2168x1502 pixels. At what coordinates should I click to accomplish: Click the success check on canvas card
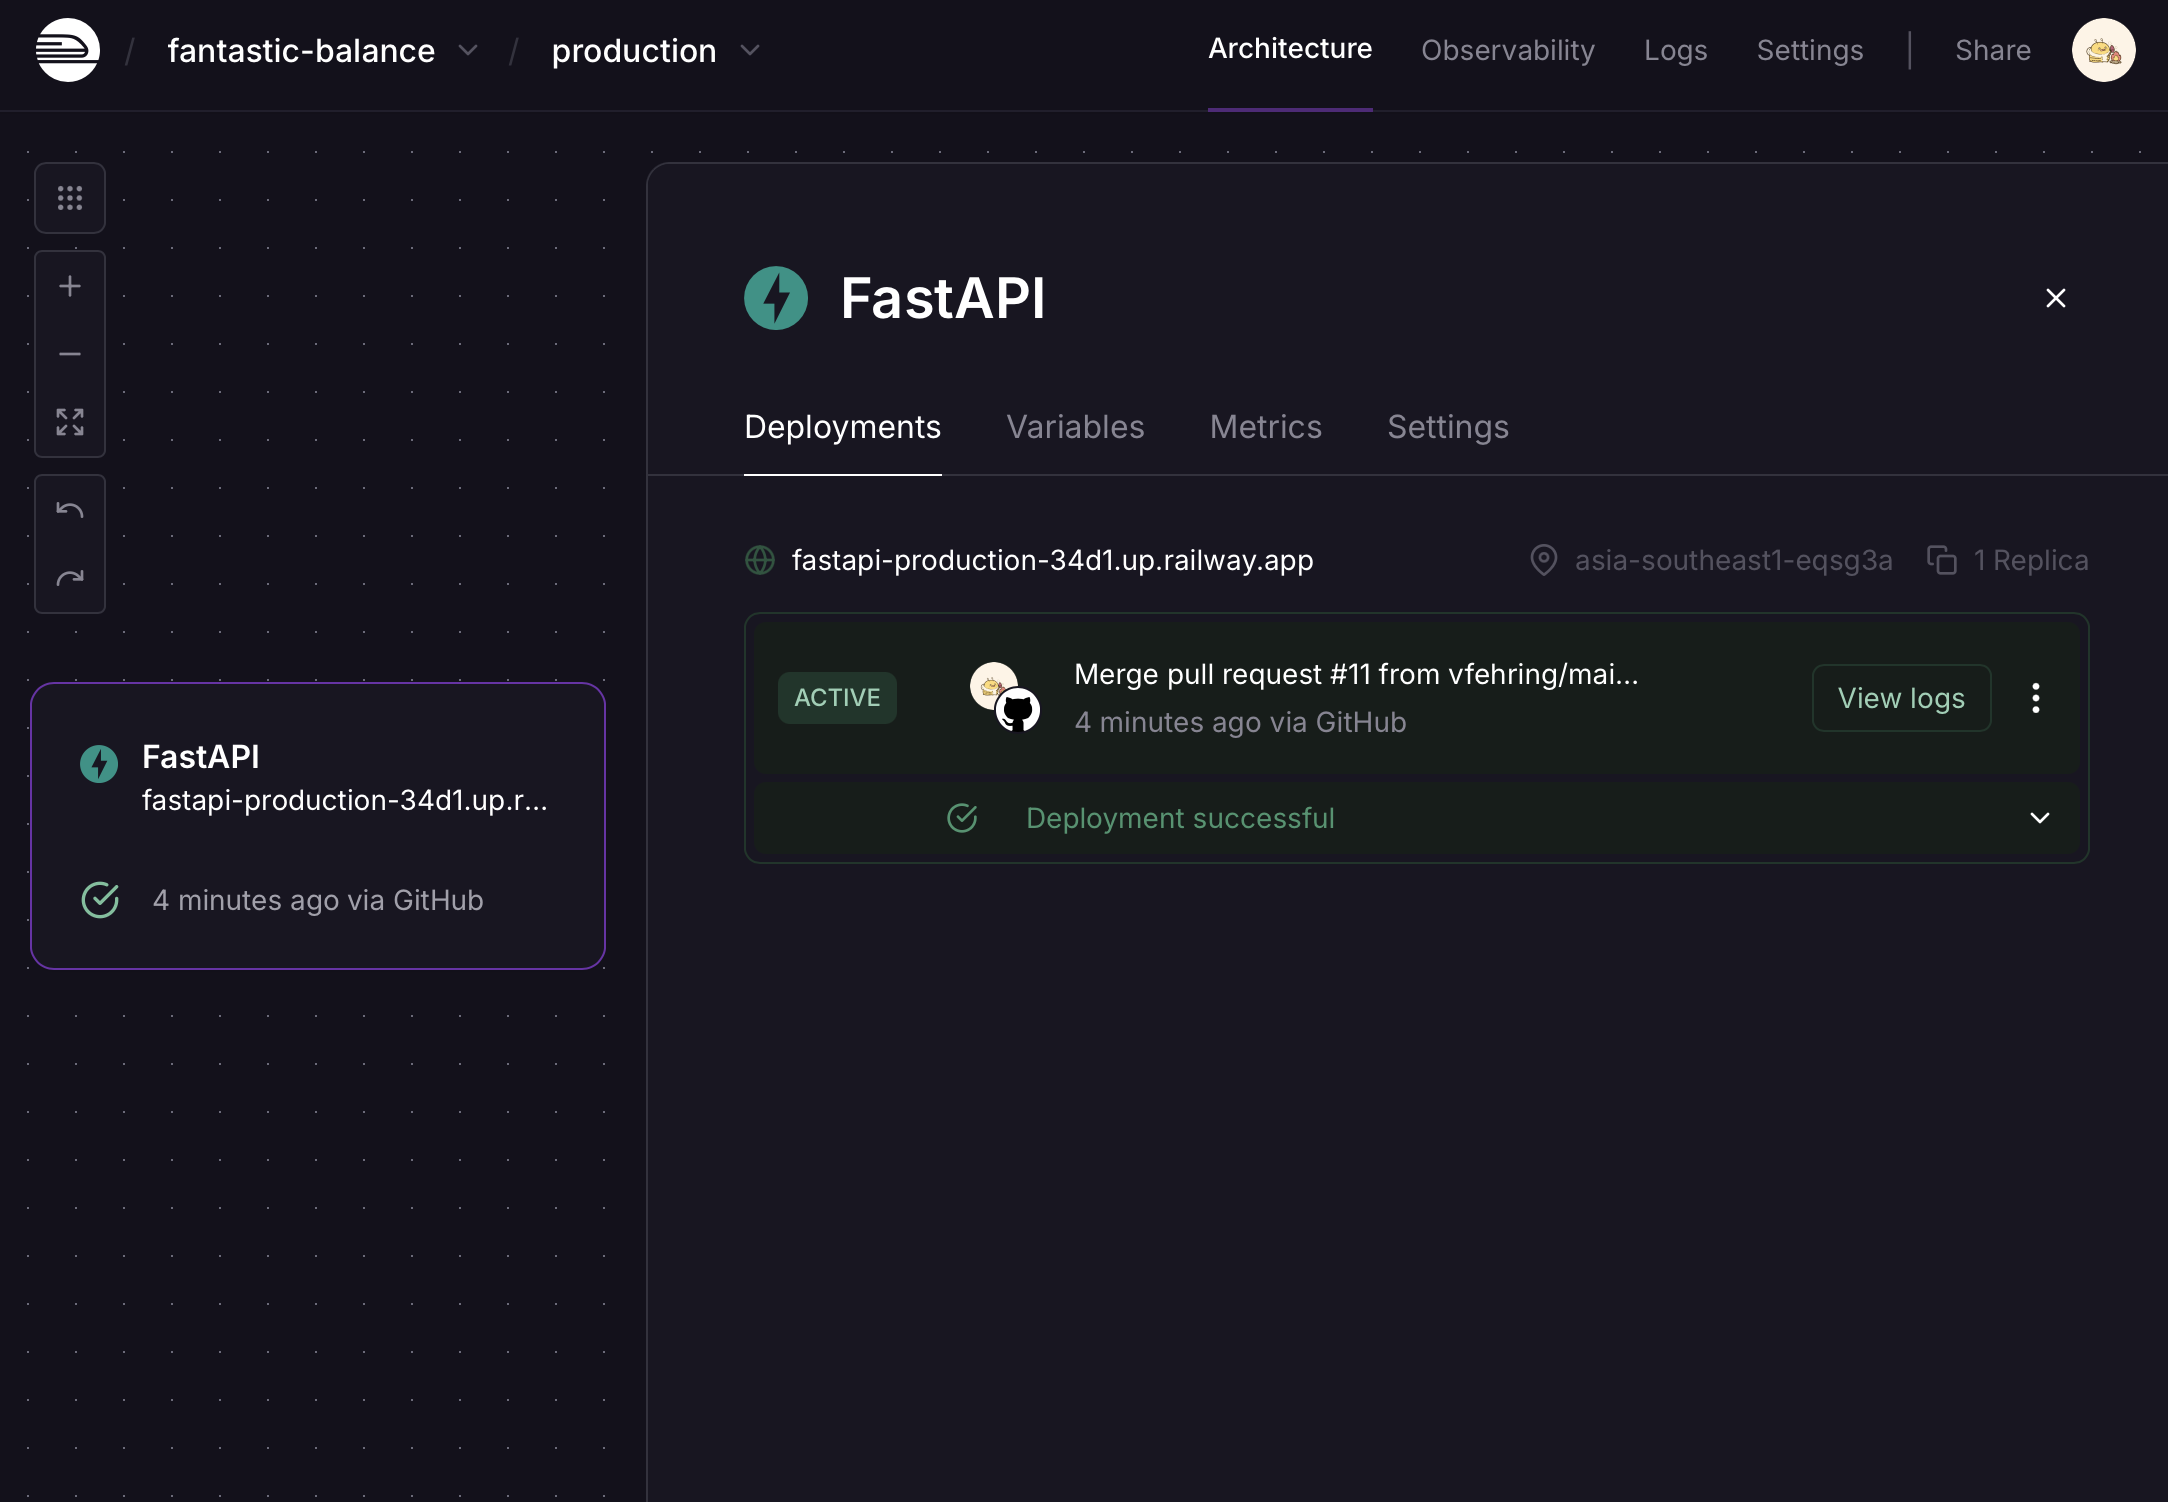pyautogui.click(x=100, y=900)
